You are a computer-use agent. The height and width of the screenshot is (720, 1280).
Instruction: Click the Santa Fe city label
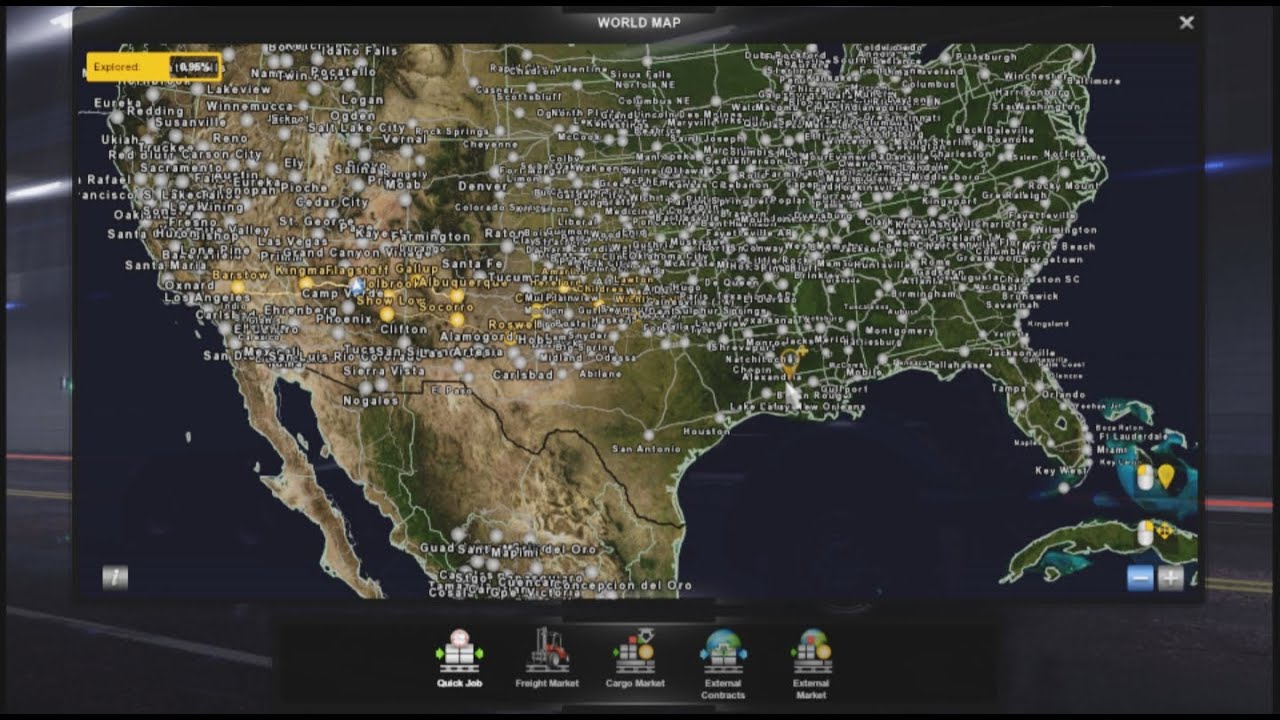coord(471,264)
